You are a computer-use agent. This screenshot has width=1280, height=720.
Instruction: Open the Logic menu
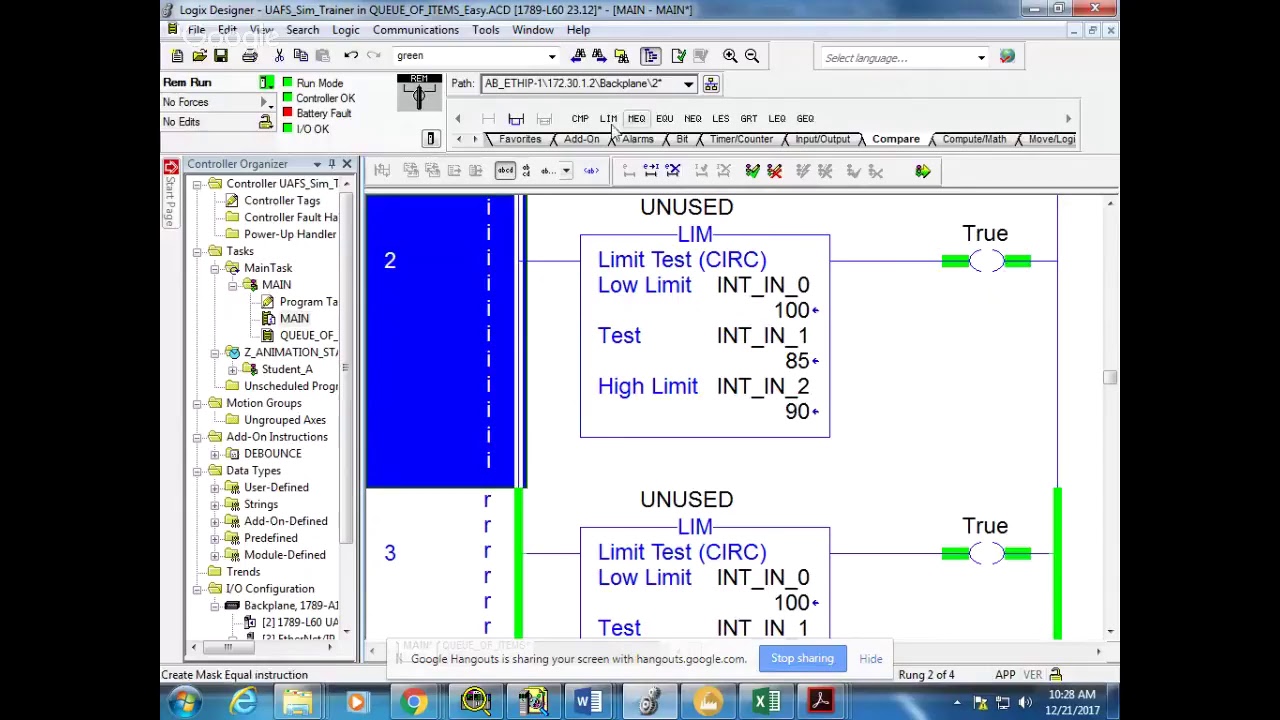pos(346,30)
